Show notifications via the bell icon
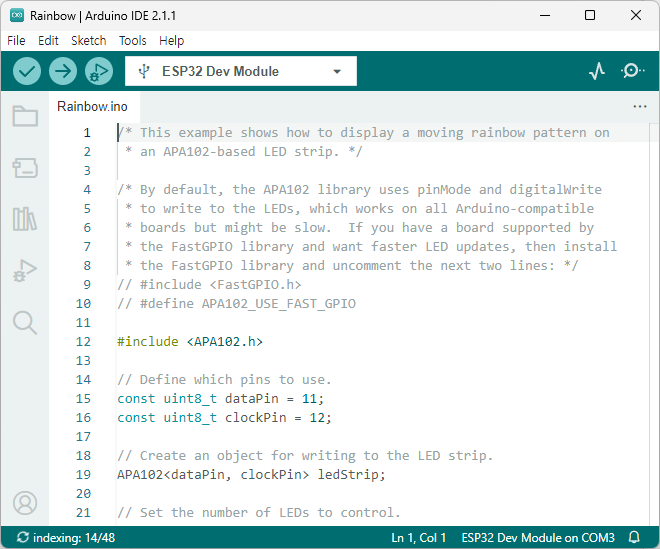660x549 pixels. [x=634, y=537]
